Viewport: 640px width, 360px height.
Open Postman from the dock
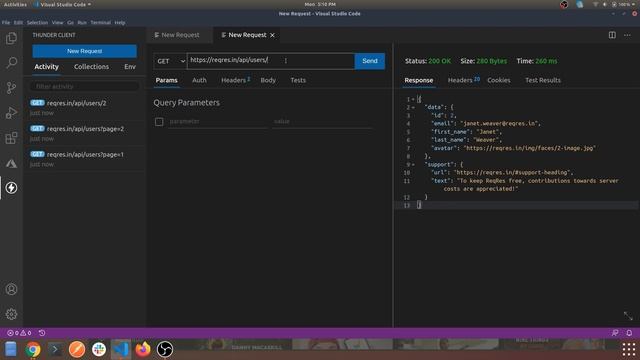point(77,349)
